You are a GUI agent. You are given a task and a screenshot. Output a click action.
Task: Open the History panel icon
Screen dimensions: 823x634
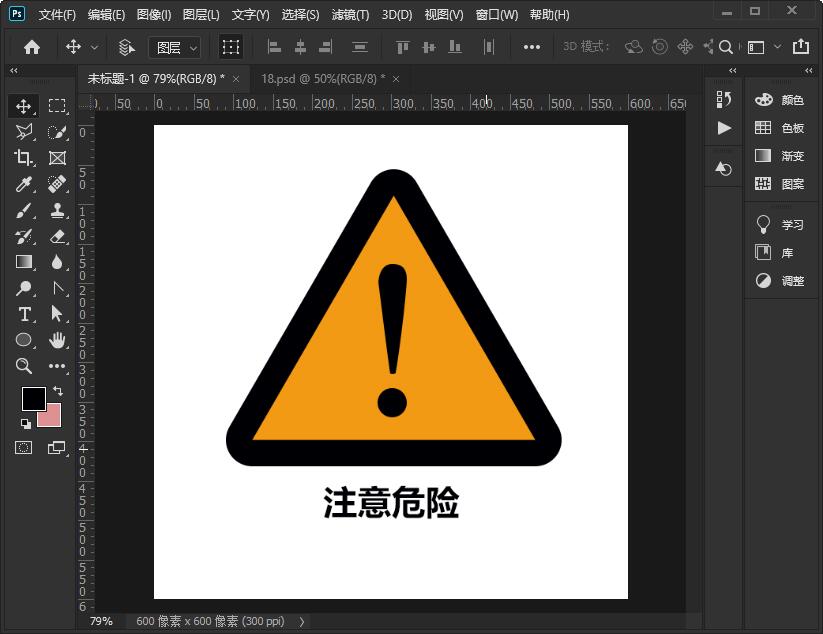(x=724, y=99)
